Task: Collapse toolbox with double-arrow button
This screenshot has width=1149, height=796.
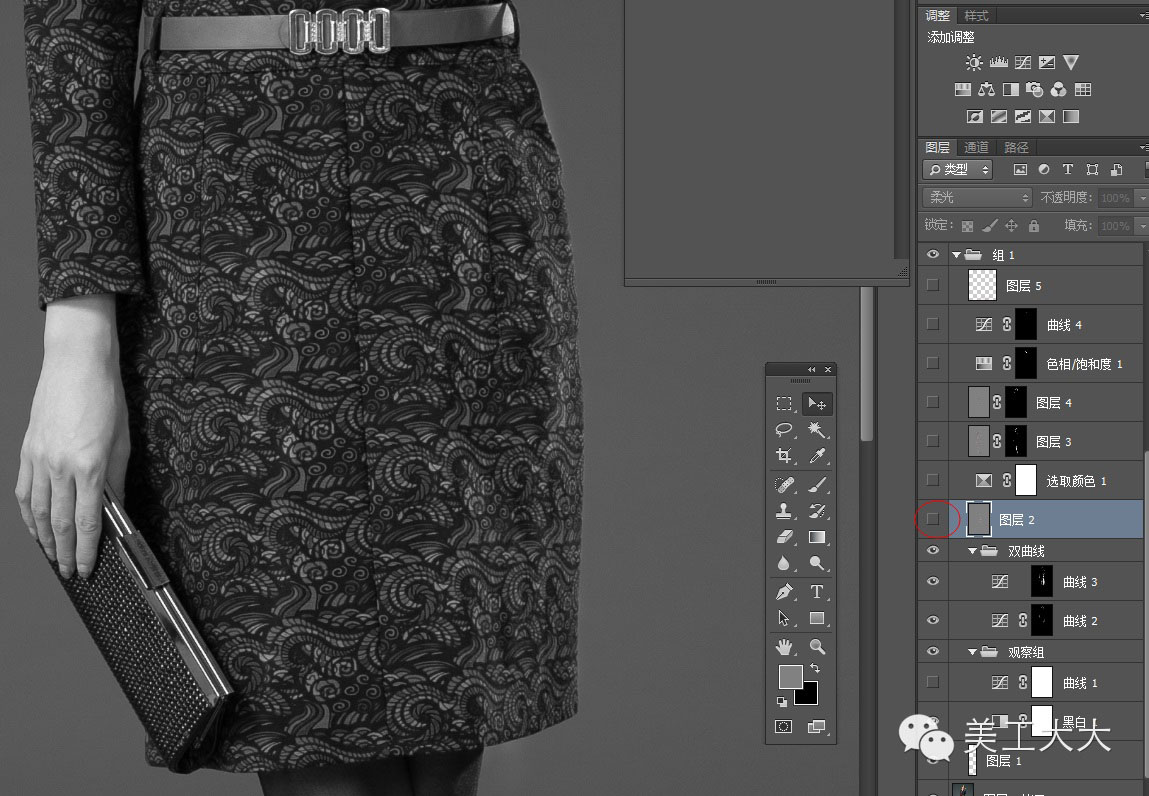Action: (x=811, y=369)
